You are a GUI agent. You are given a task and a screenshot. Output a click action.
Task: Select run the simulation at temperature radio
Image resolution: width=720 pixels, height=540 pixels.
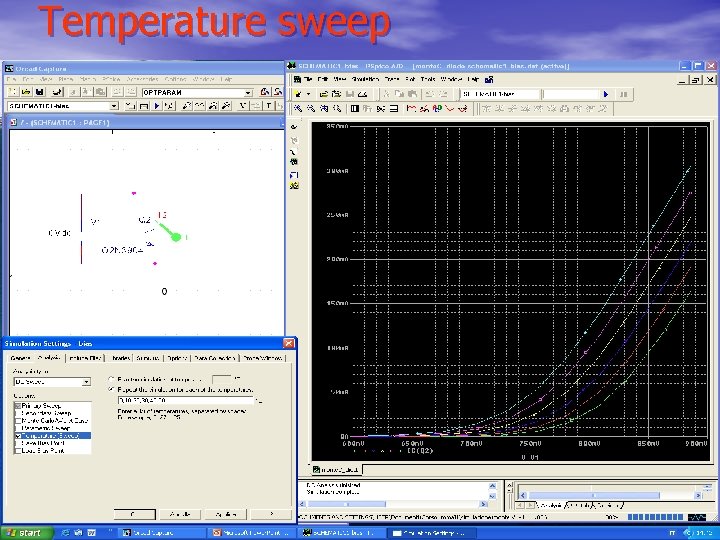pos(111,379)
